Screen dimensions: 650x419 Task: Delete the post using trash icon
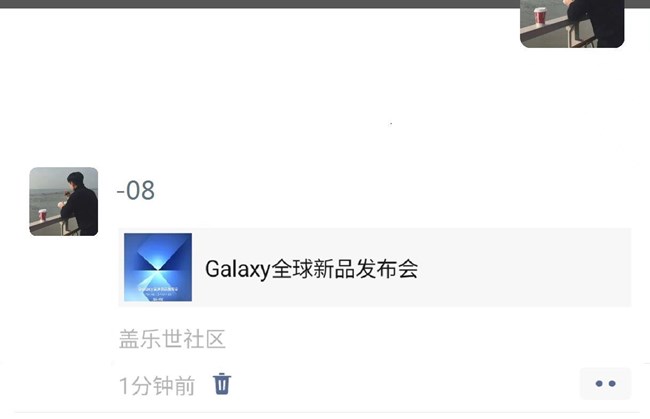pos(222,384)
